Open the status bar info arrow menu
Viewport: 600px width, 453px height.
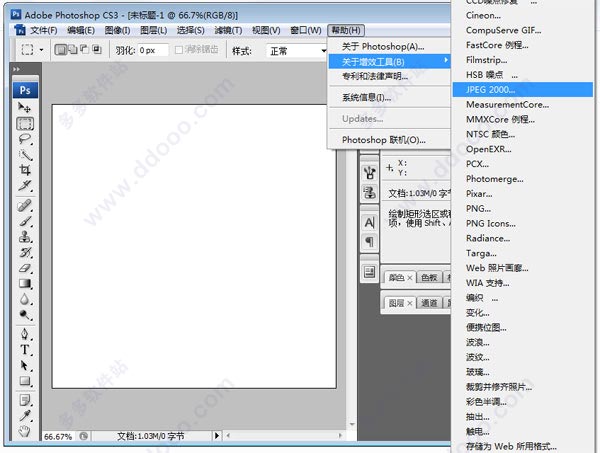coord(217,435)
